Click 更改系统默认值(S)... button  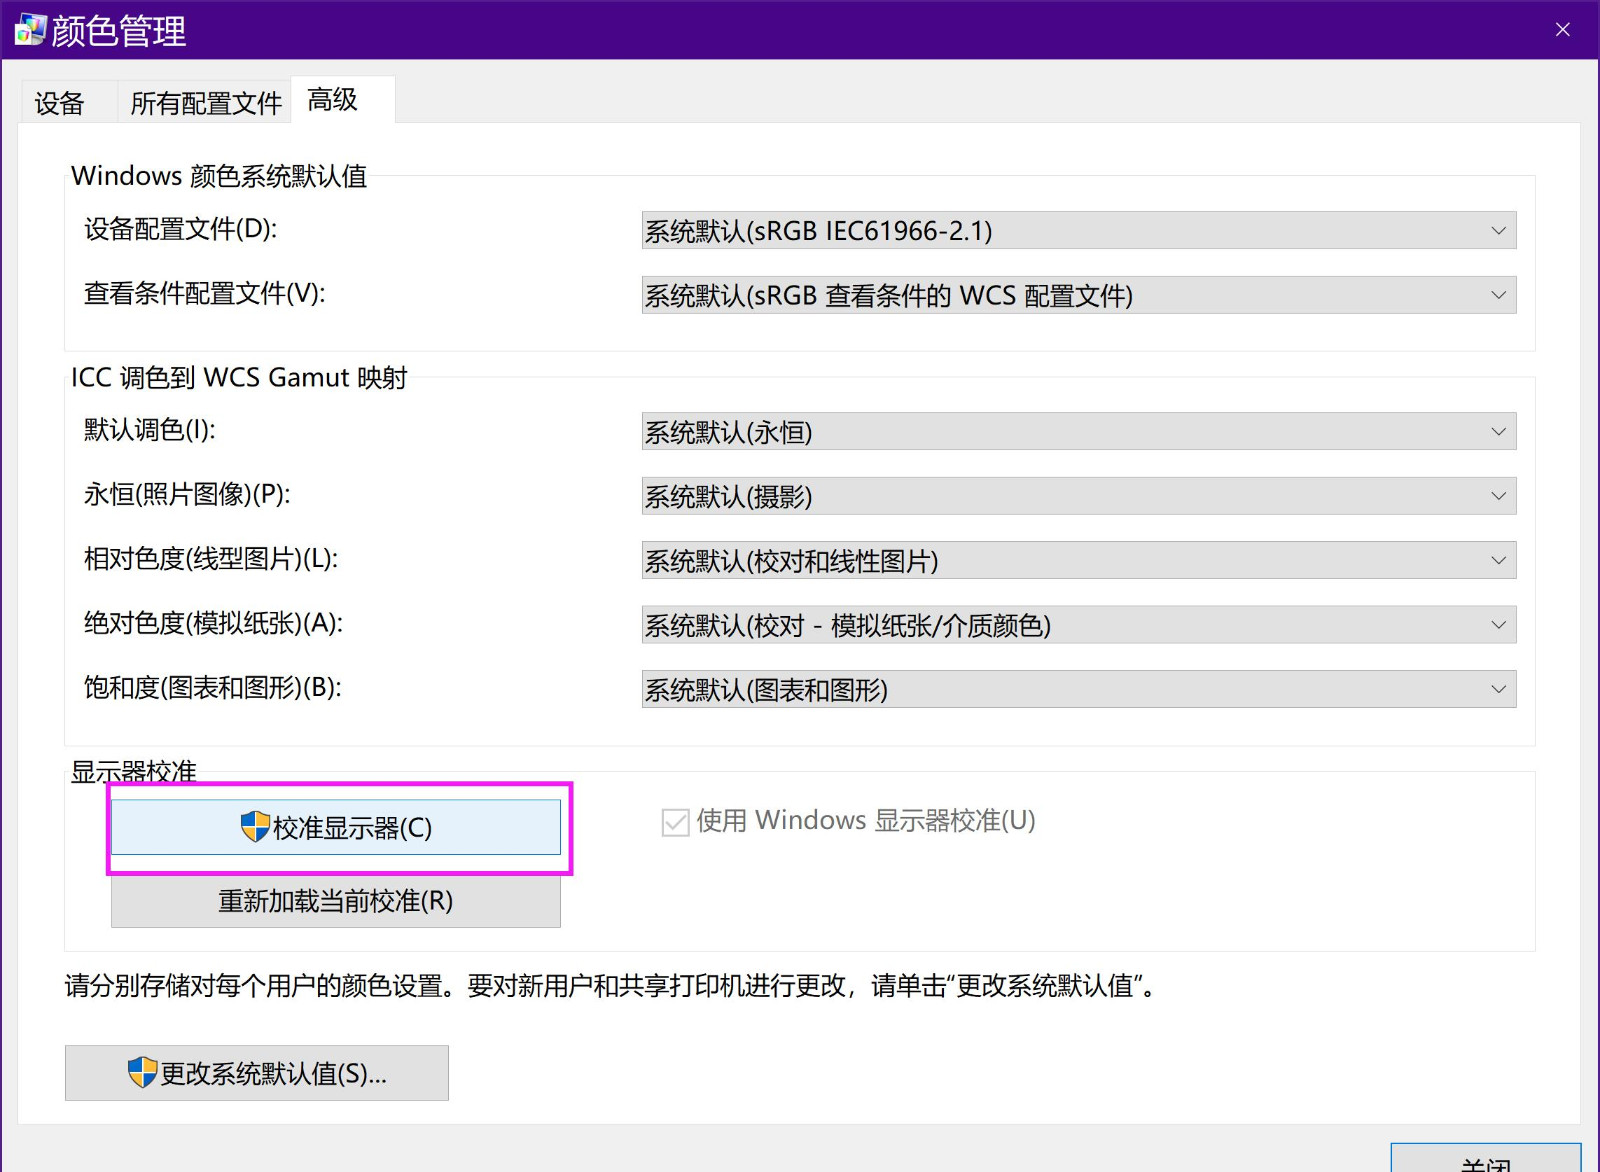(x=257, y=1073)
